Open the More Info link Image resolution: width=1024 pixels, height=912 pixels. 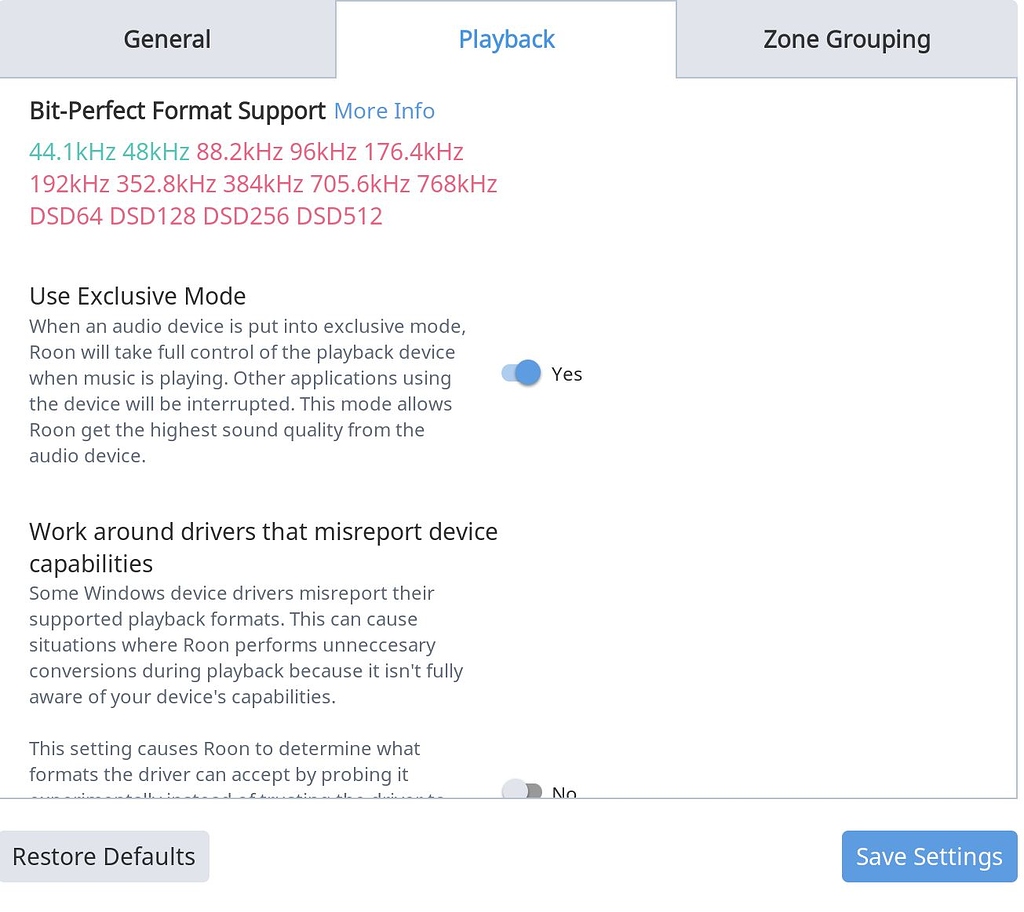click(x=384, y=111)
